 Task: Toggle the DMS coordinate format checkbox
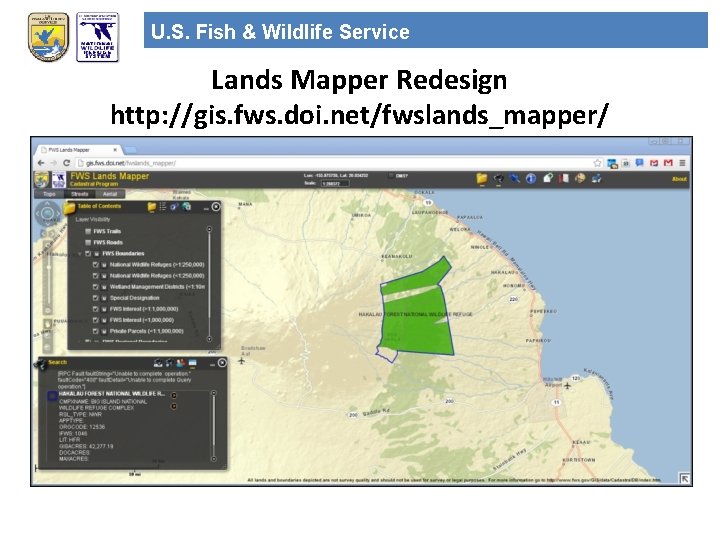pos(391,176)
